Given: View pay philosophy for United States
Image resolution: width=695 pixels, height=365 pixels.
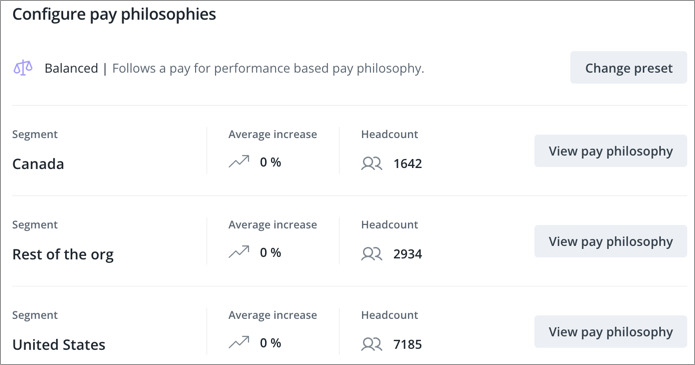Looking at the screenshot, I should [610, 332].
